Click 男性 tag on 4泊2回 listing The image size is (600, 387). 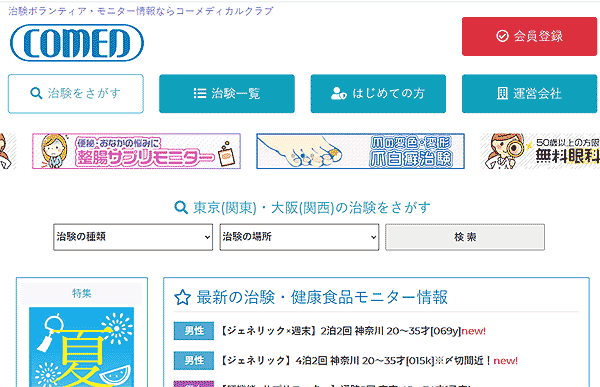(x=194, y=361)
